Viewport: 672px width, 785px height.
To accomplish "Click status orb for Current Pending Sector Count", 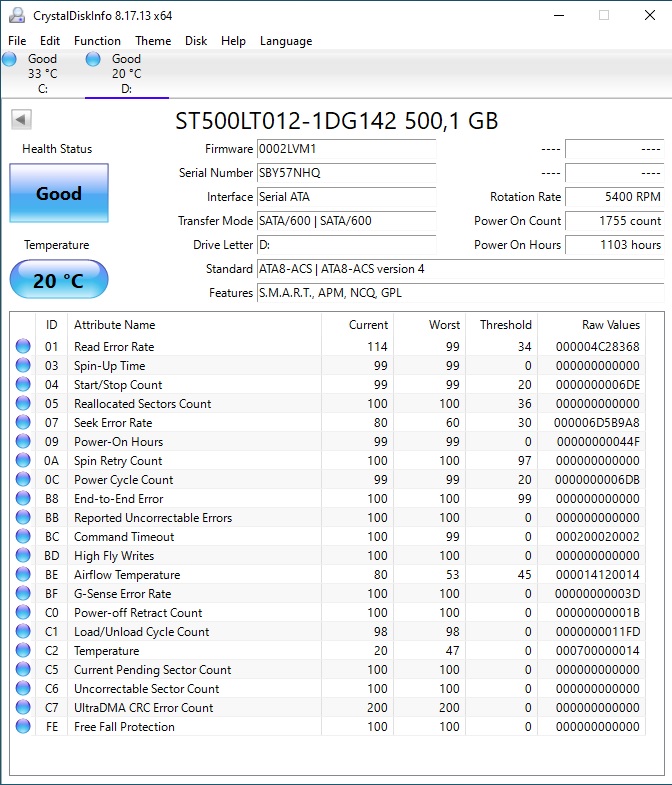I will [x=23, y=669].
